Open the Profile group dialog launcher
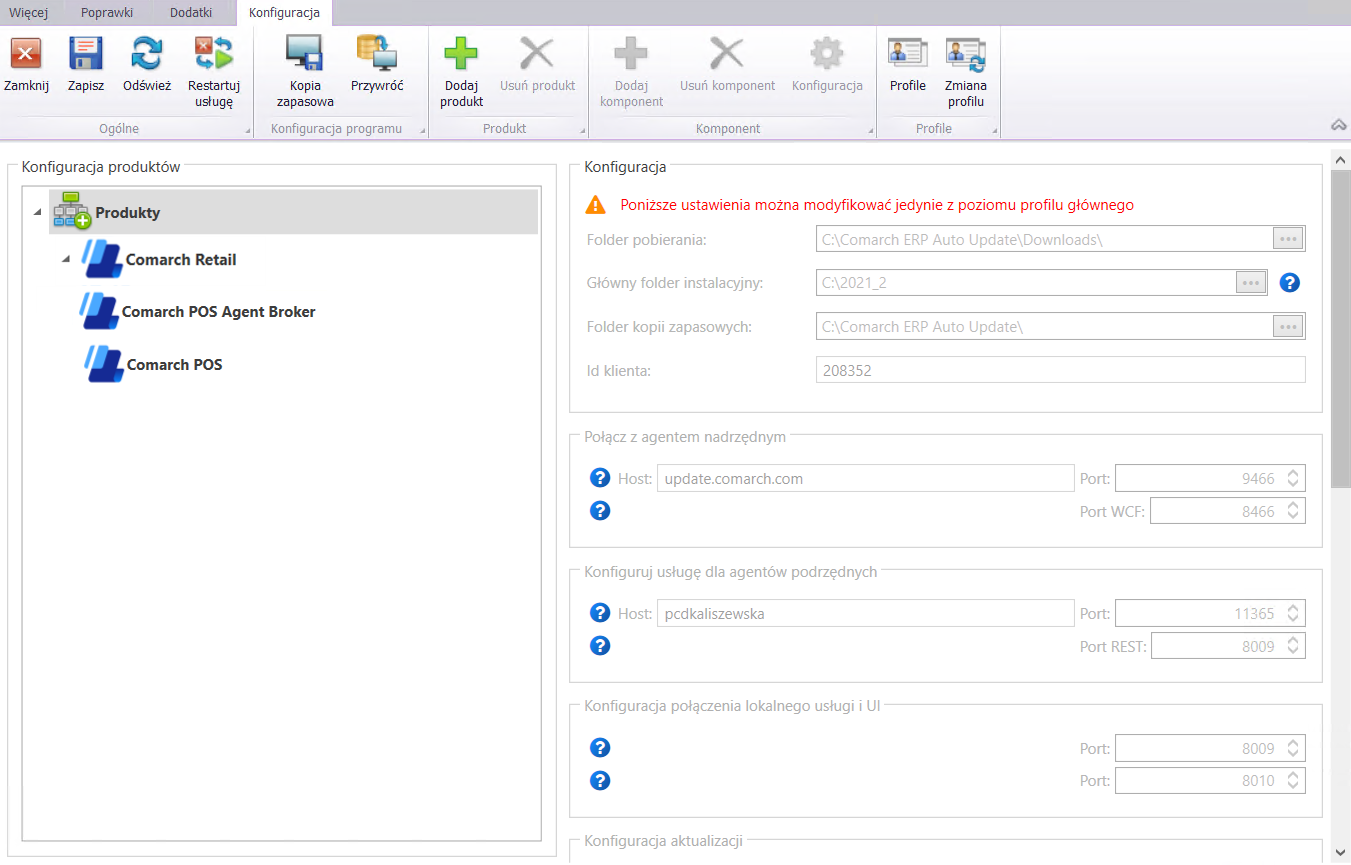 995,132
